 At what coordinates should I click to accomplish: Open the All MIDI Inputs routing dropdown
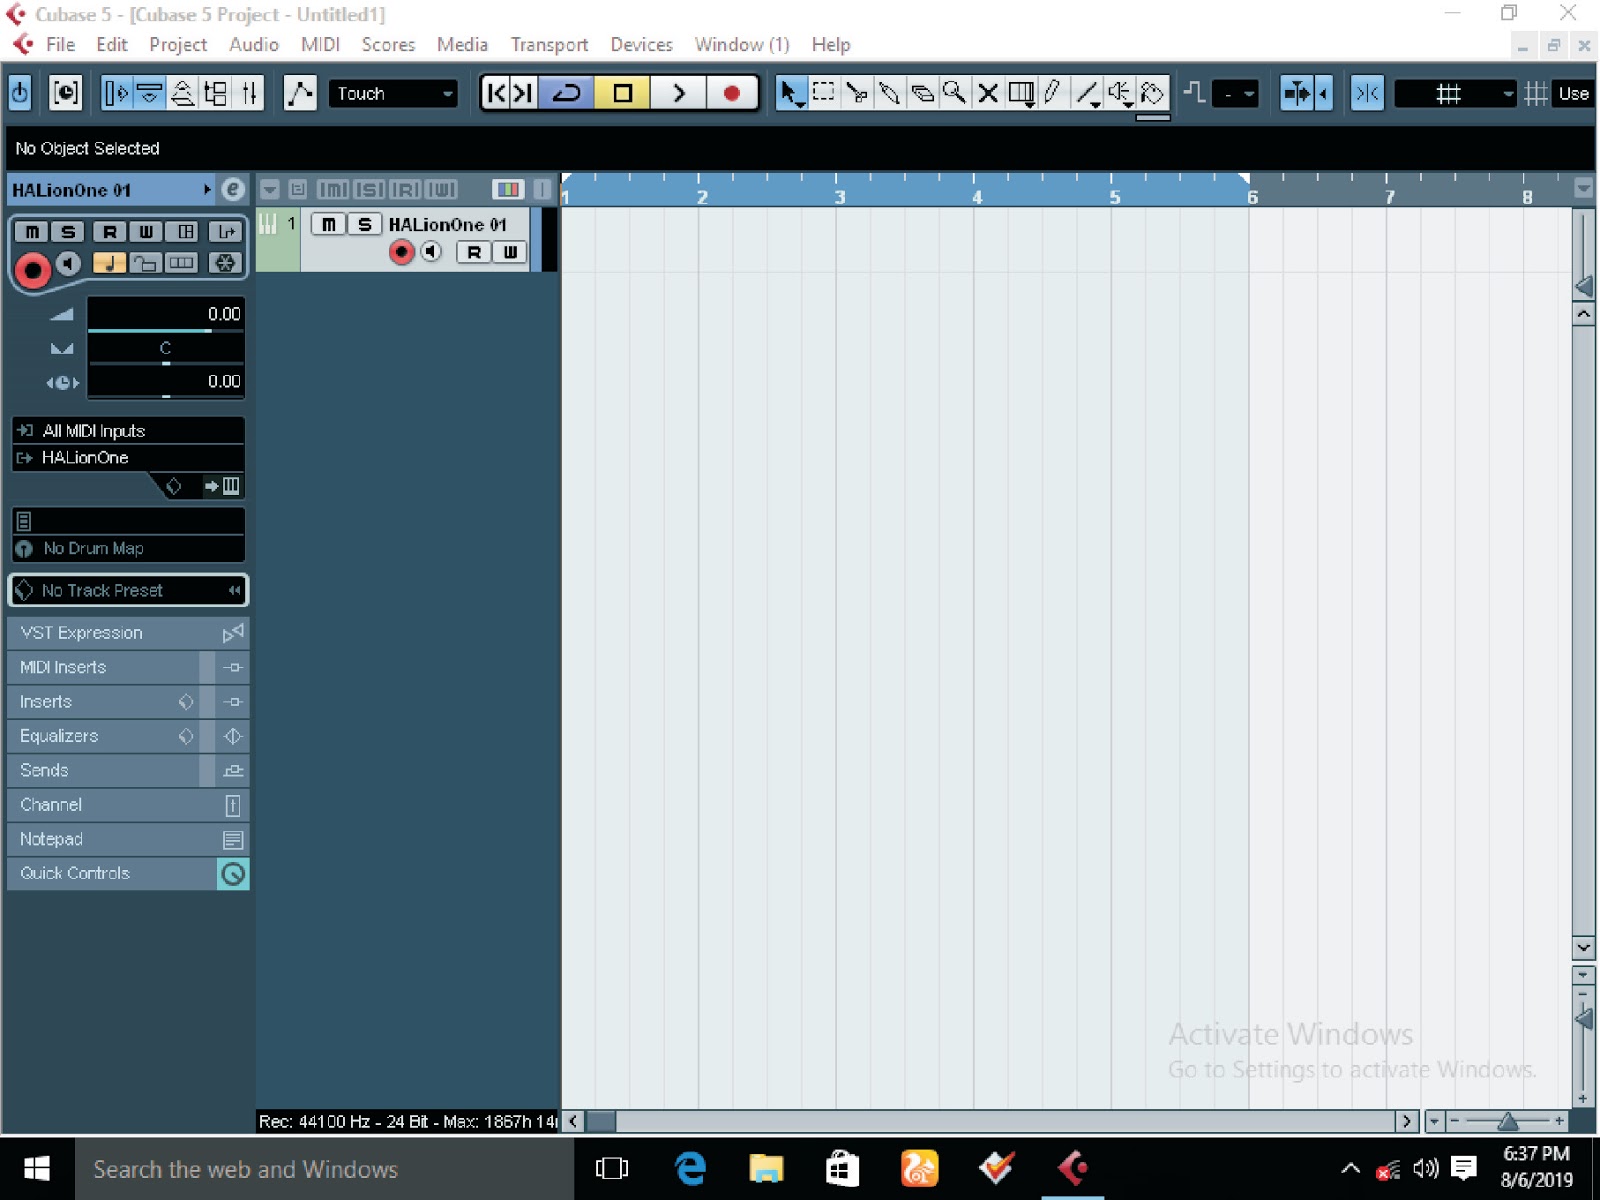(x=128, y=431)
